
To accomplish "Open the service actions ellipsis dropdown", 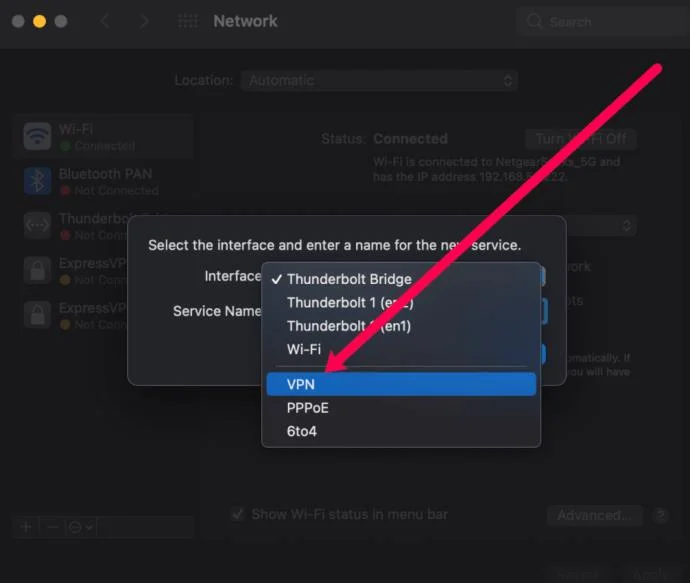I will [80, 526].
